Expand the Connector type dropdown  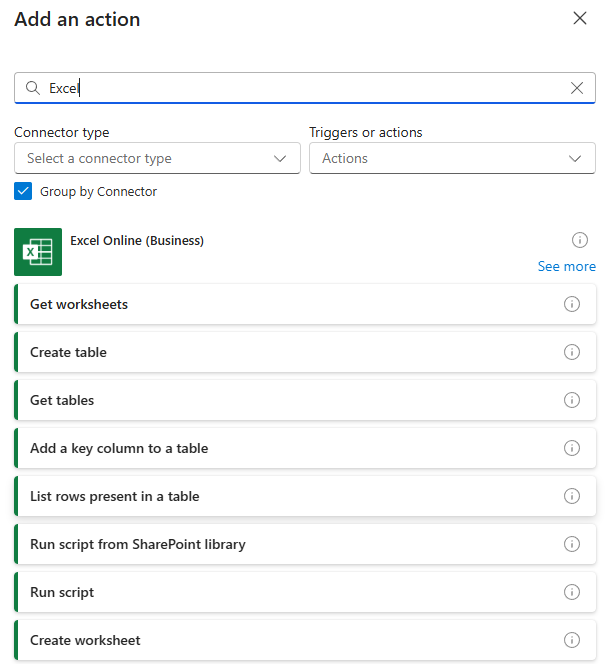157,158
